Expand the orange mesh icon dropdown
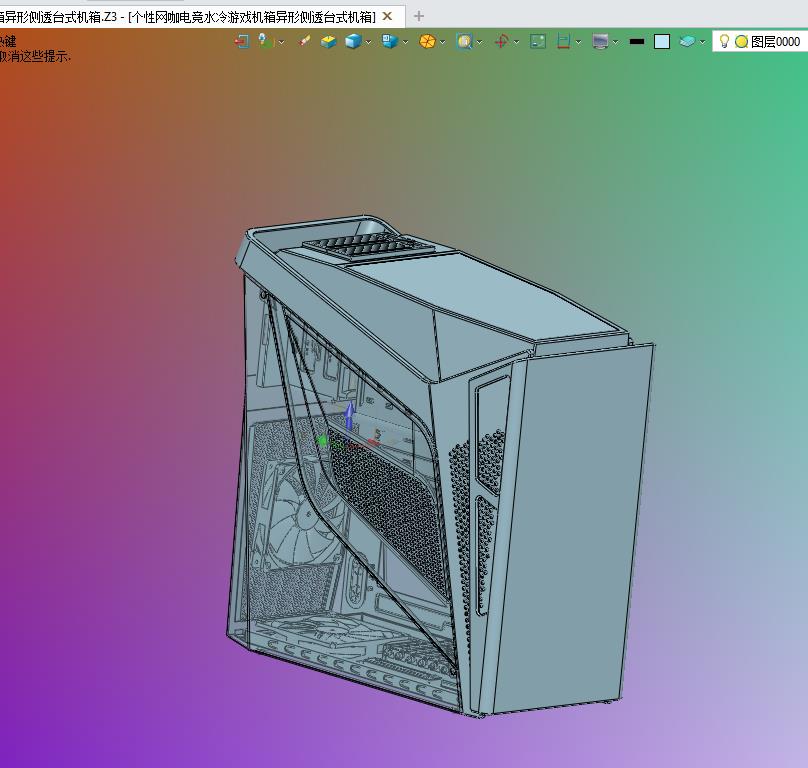This screenshot has height=768, width=808. pyautogui.click(x=443, y=42)
